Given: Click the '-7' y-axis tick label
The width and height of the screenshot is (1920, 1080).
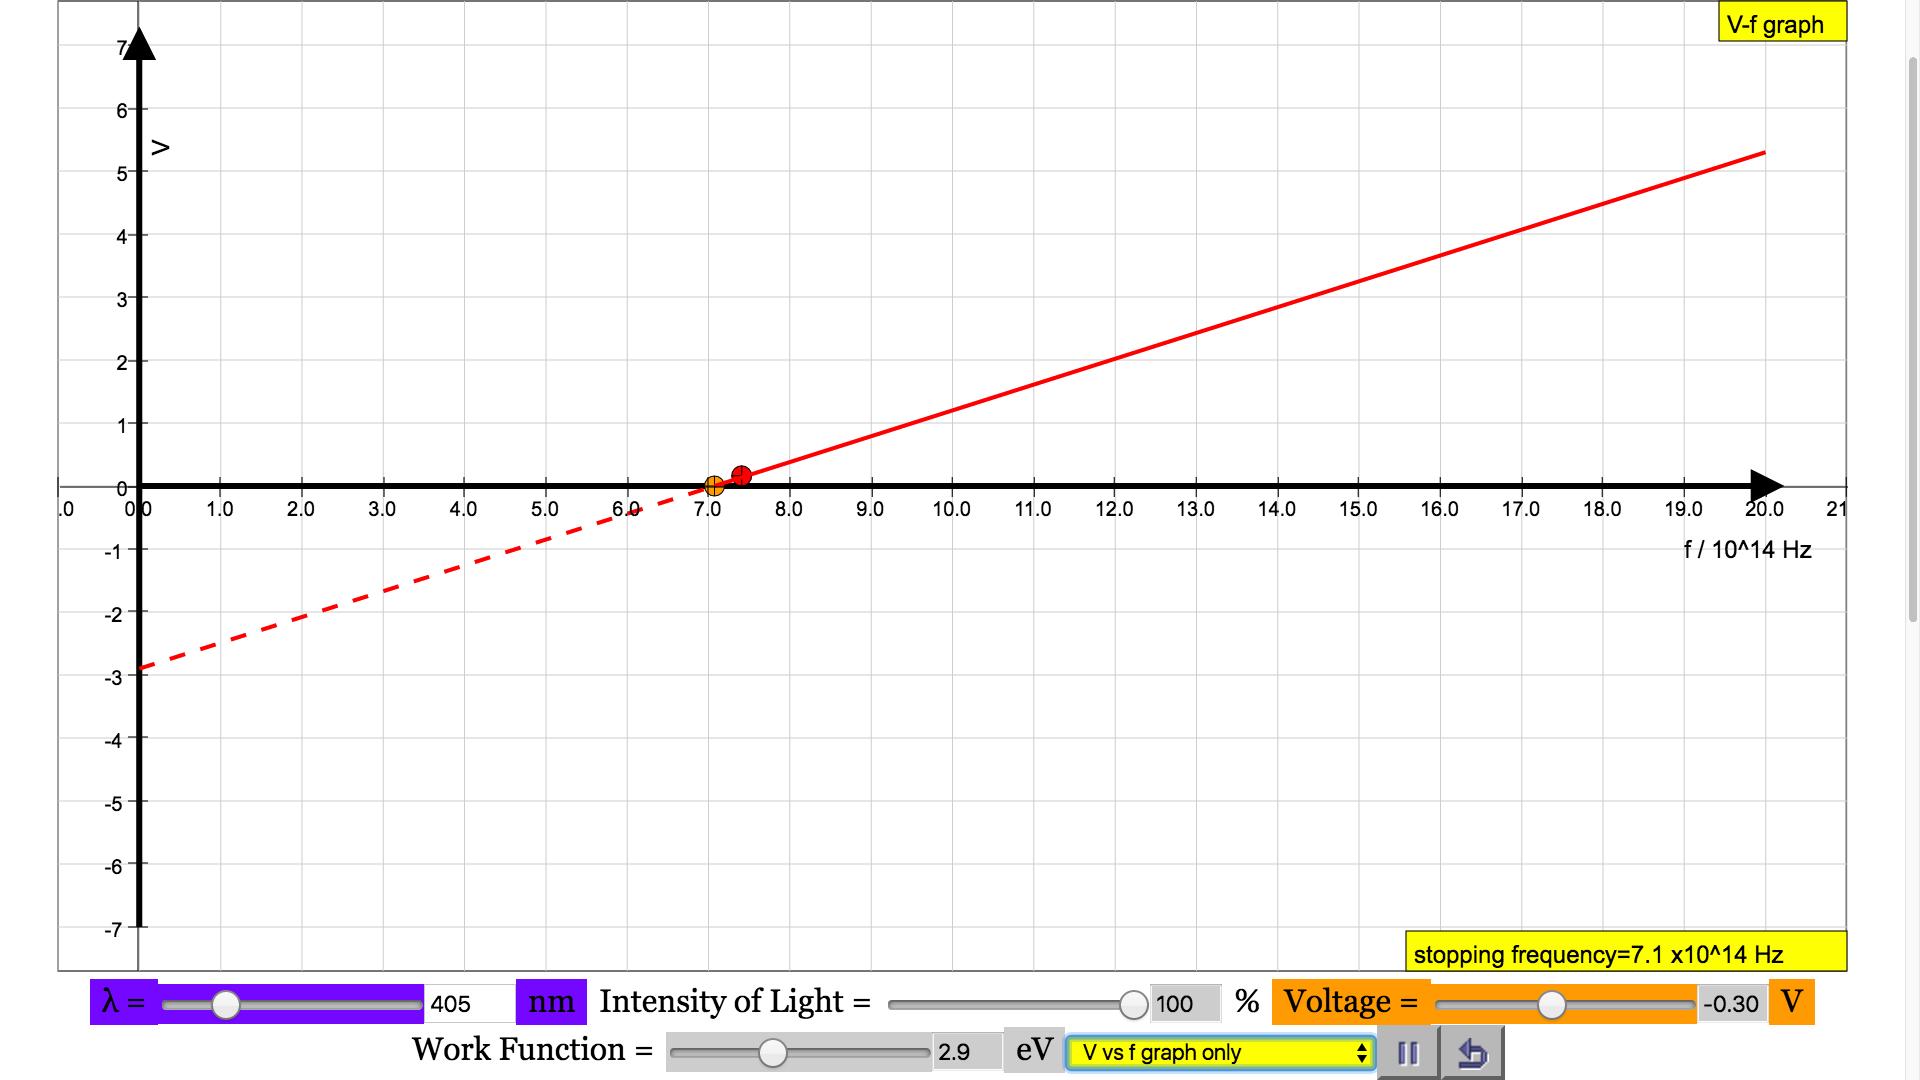Looking at the screenshot, I should tap(114, 930).
